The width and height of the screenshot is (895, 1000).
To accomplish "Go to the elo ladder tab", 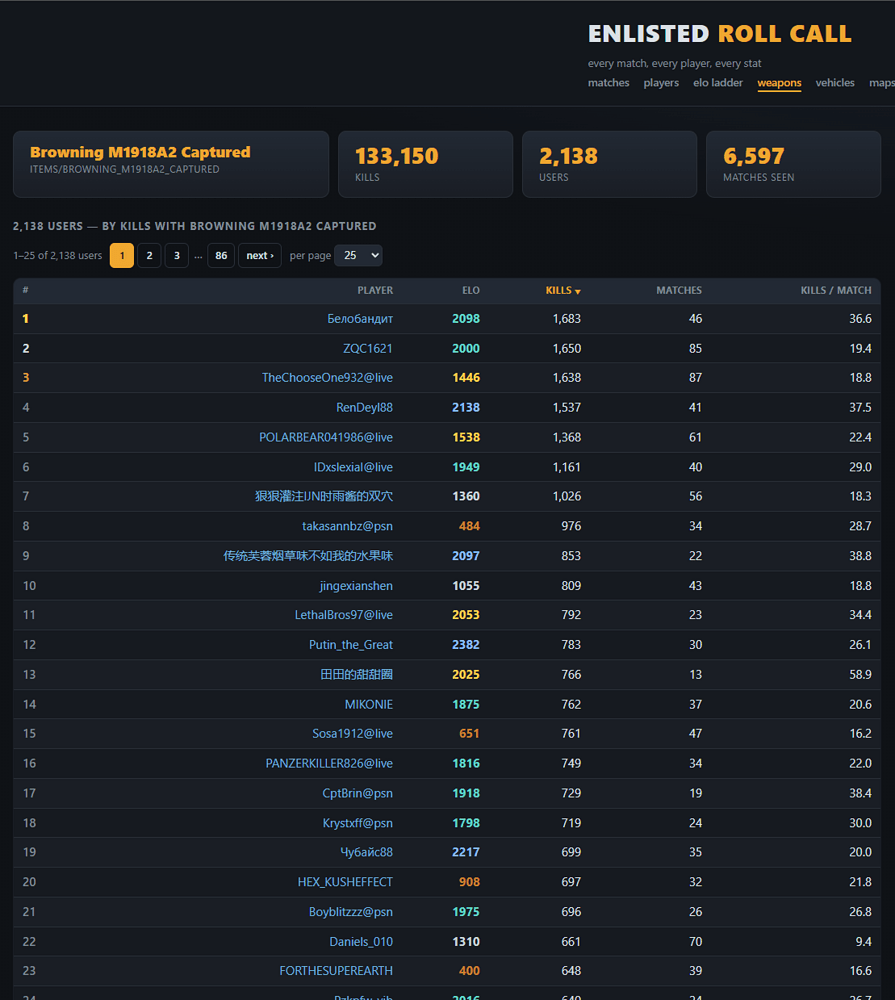I will tap(718, 83).
